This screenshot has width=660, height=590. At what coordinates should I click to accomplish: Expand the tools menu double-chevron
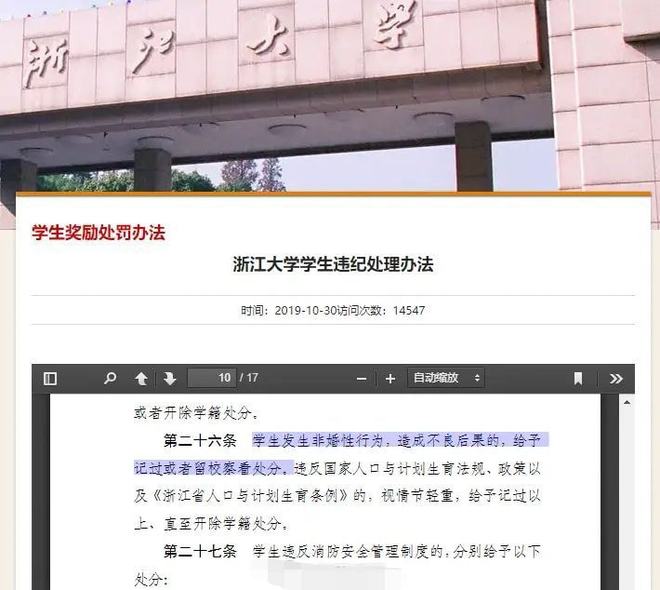click(x=615, y=378)
